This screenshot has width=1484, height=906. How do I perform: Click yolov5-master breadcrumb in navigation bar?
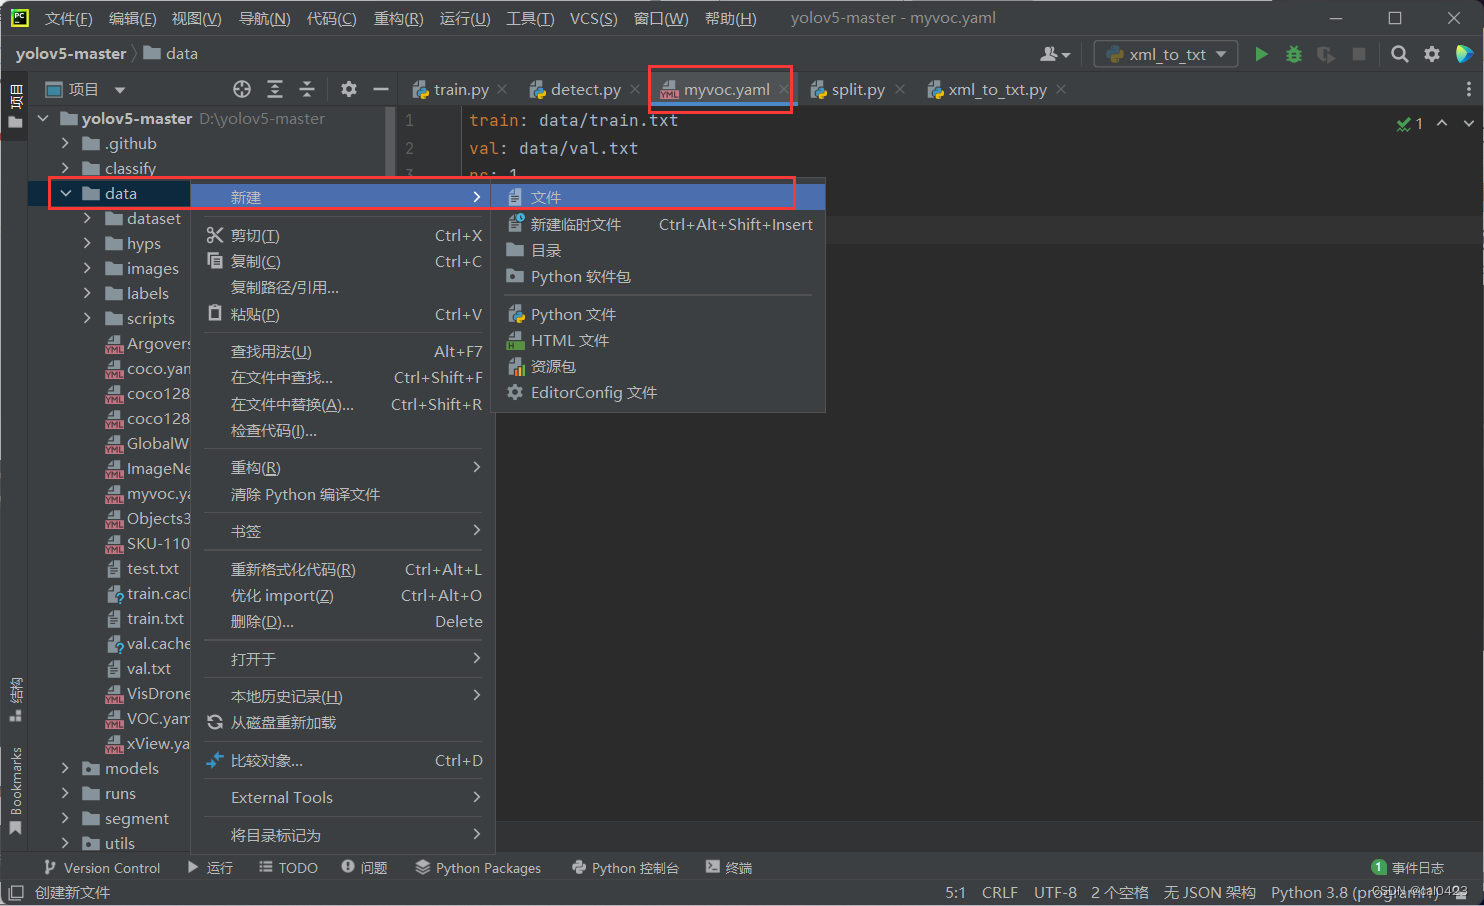coord(71,53)
